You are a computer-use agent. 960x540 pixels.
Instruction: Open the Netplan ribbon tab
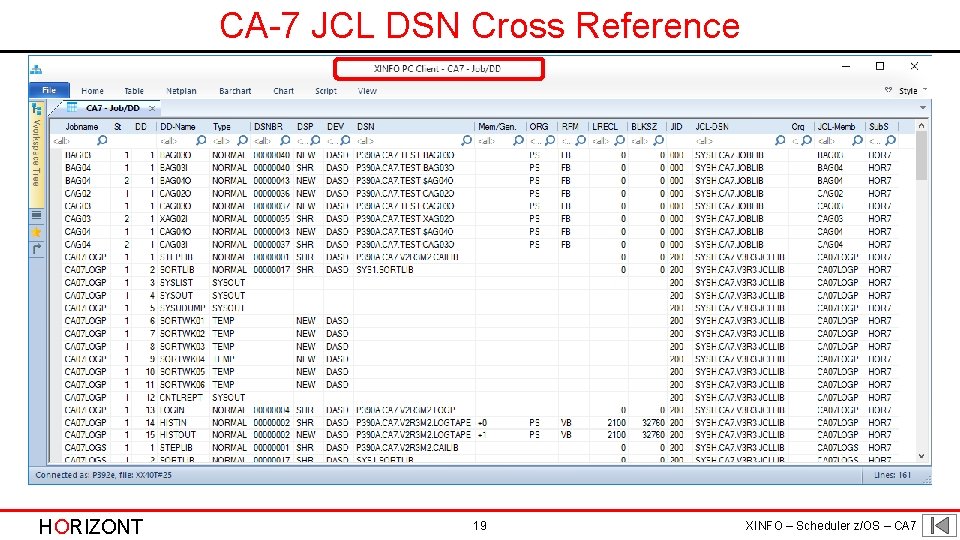click(181, 91)
